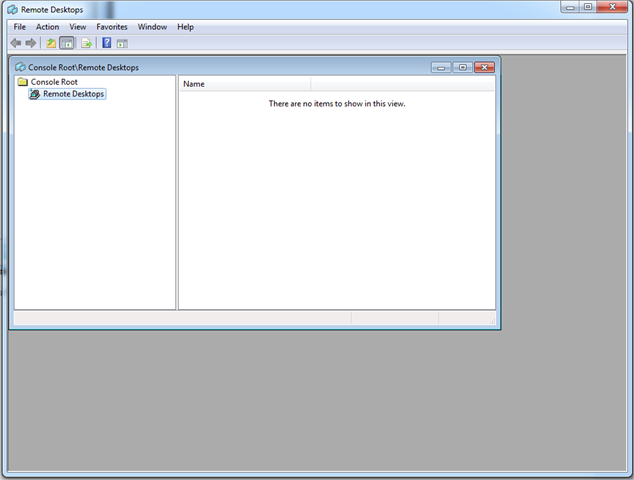Screen dimensions: 634x480
Task: Open the Favorites menu
Action: (x=112, y=27)
